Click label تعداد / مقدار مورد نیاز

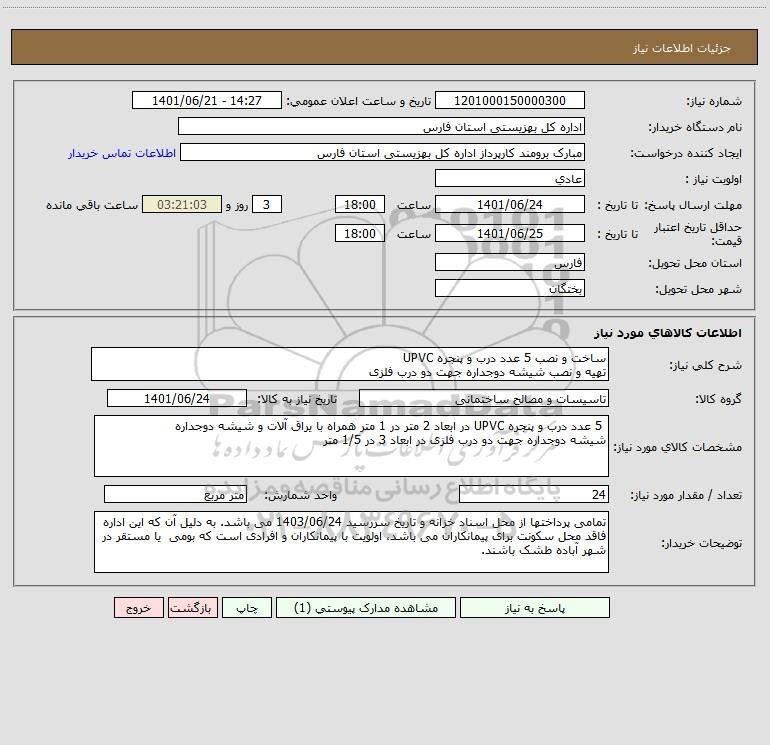pos(686,496)
